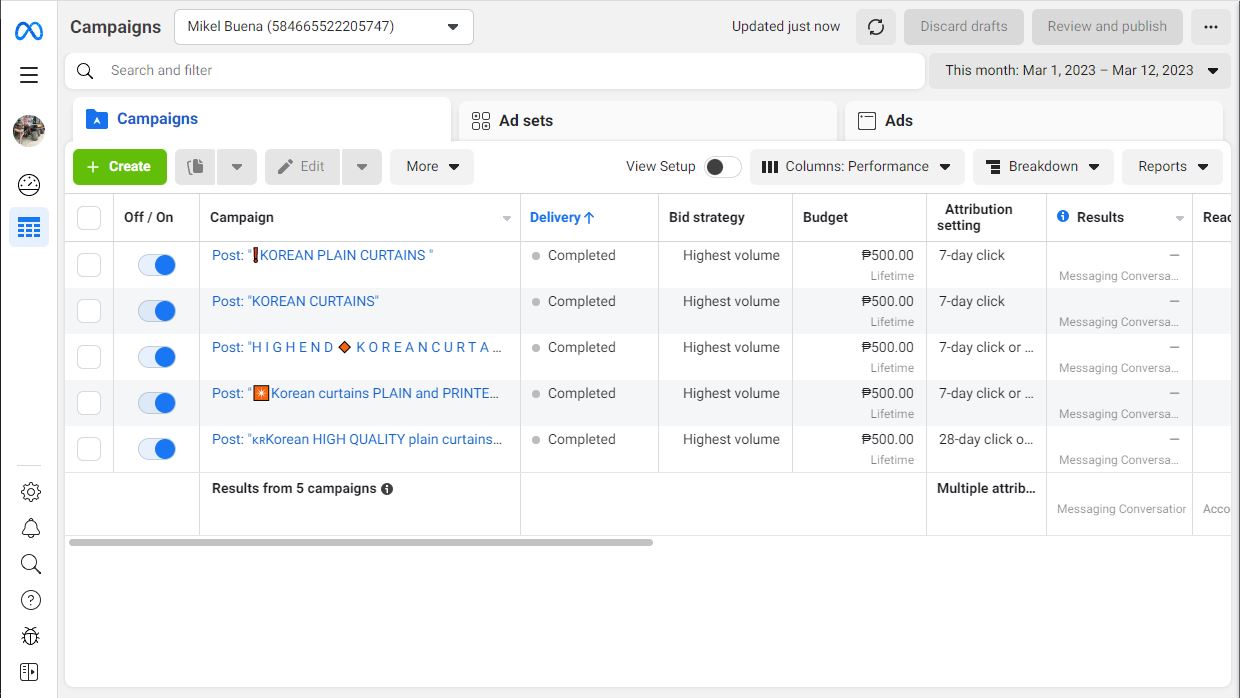Open Columns: Performance dropdown

(857, 167)
